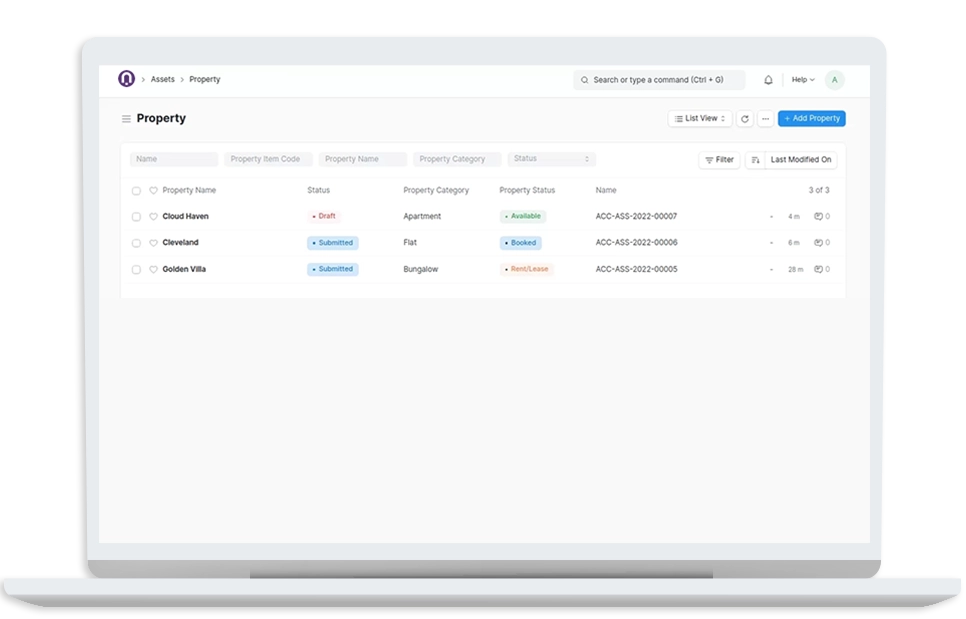Go to Assets in breadcrumb

click(x=162, y=79)
